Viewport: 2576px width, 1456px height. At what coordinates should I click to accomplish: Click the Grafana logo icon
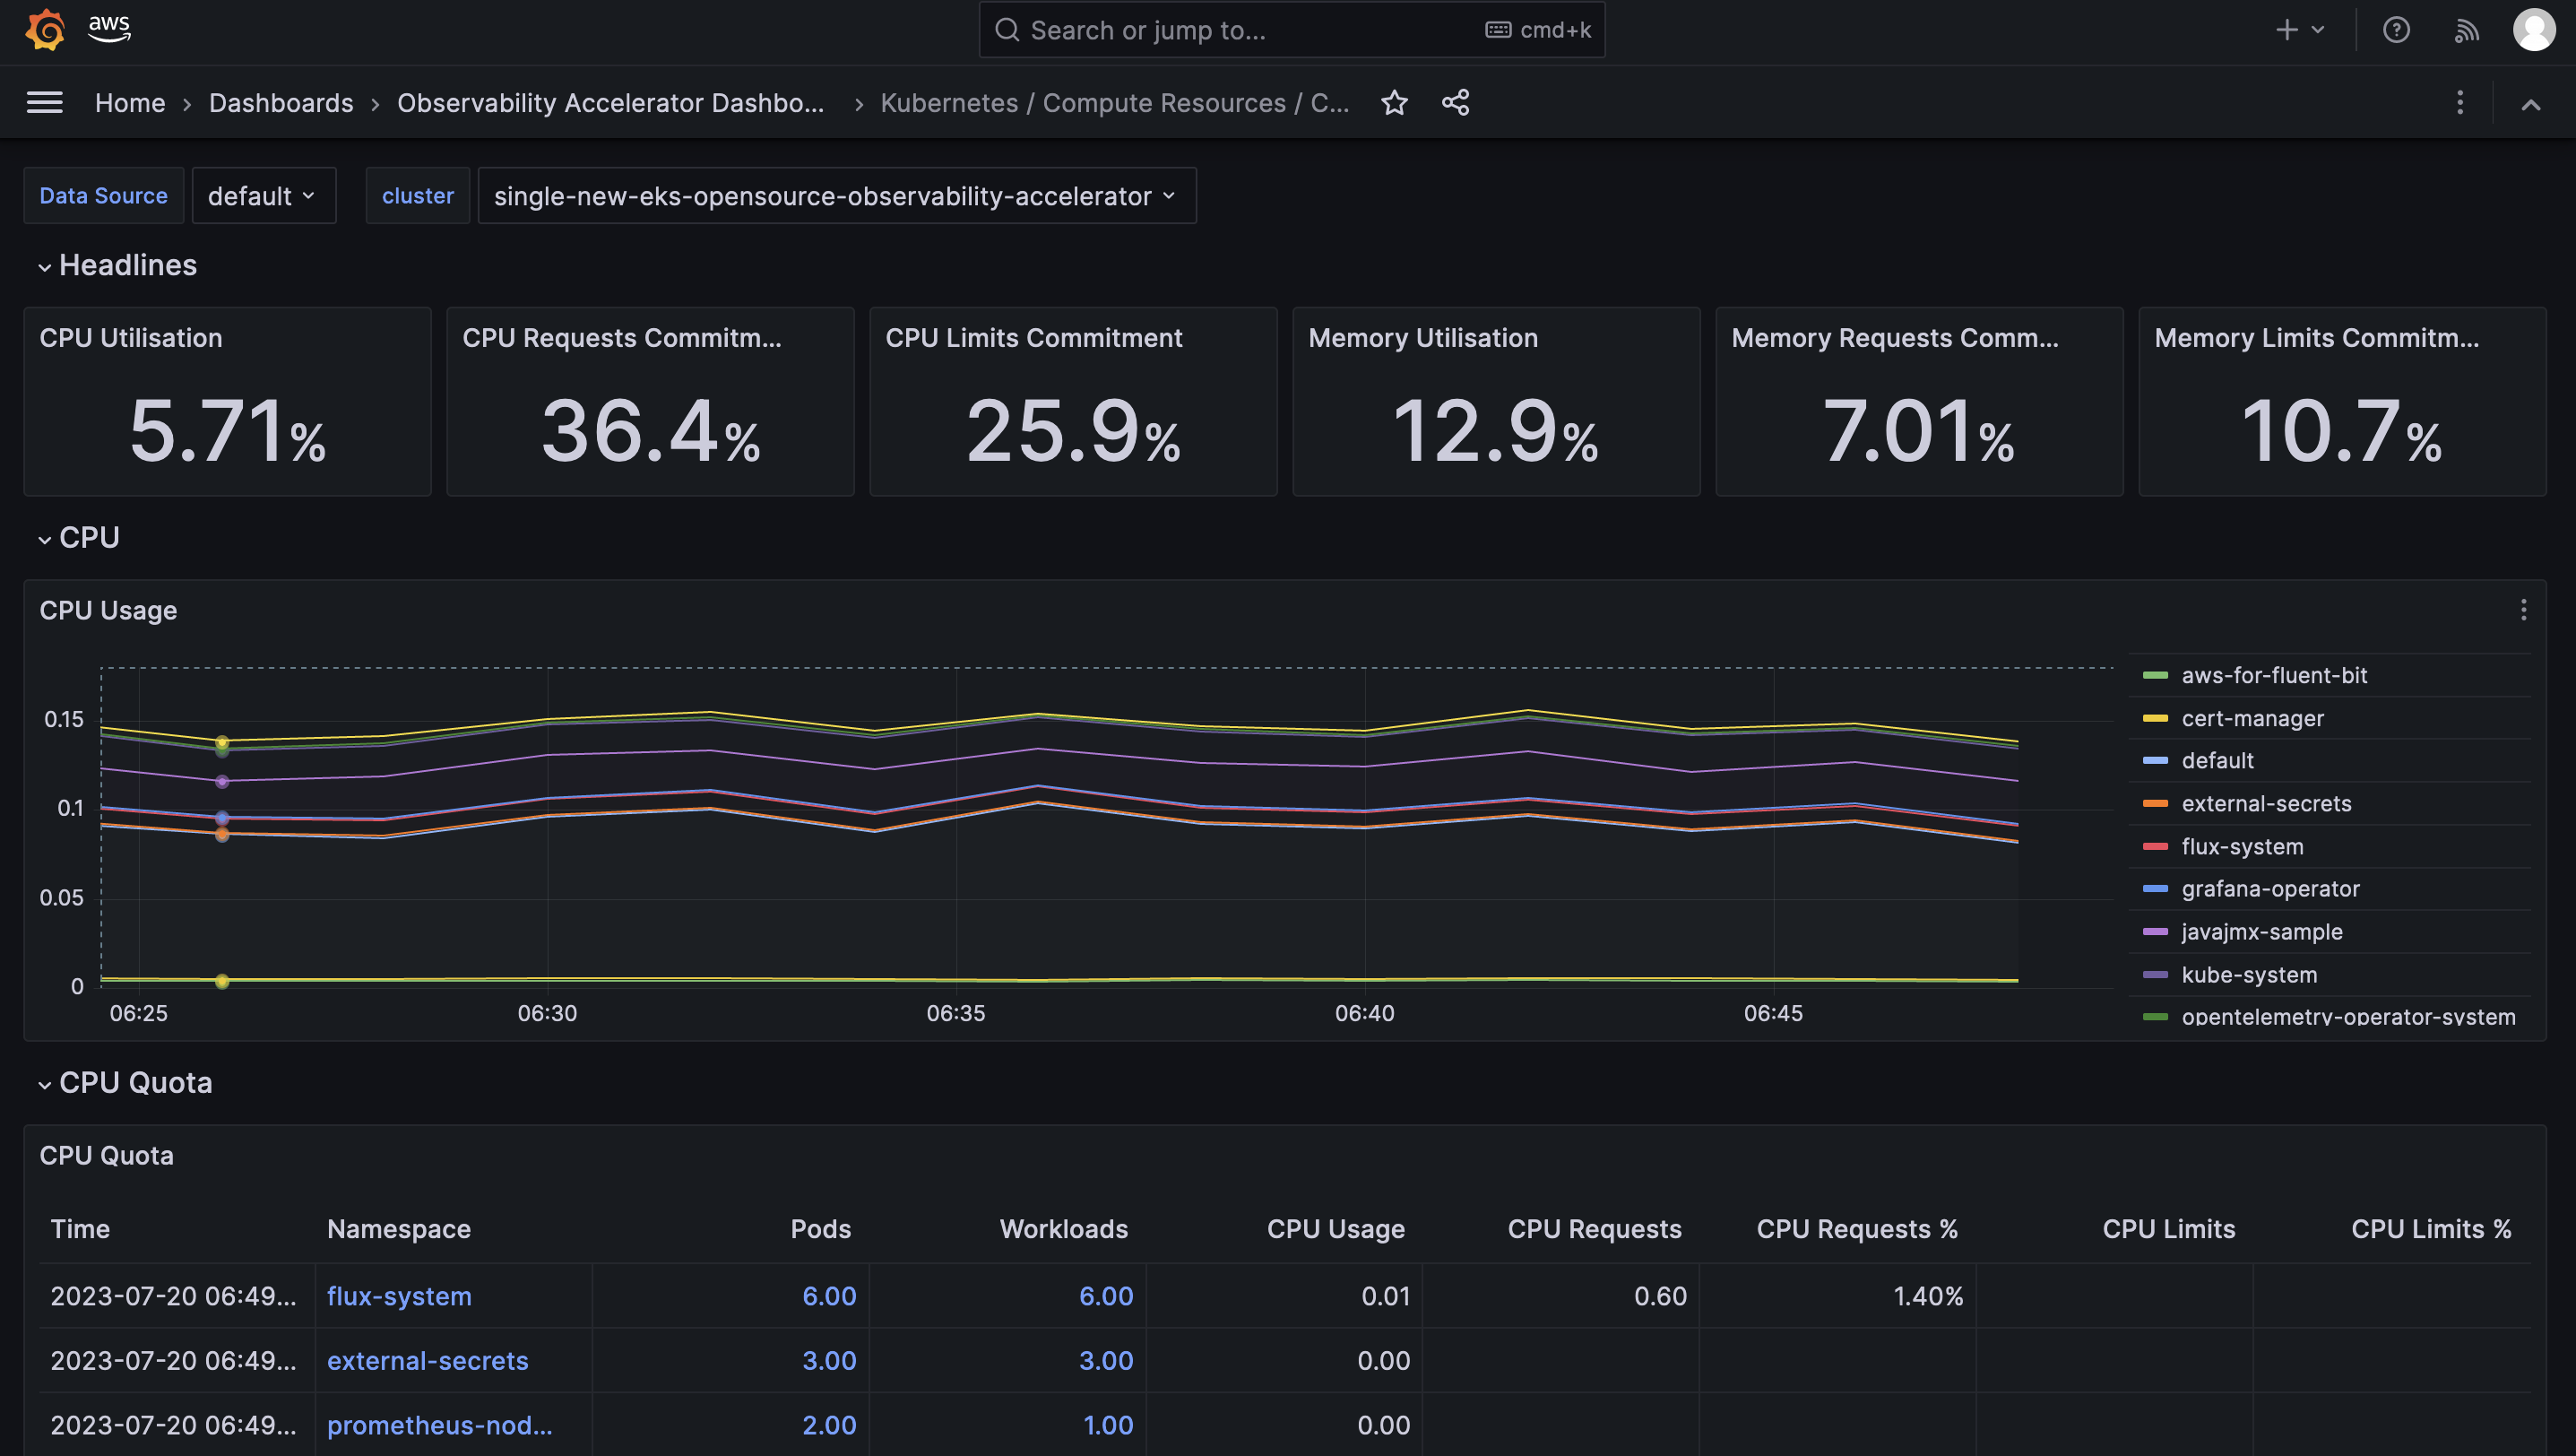tap(46, 30)
